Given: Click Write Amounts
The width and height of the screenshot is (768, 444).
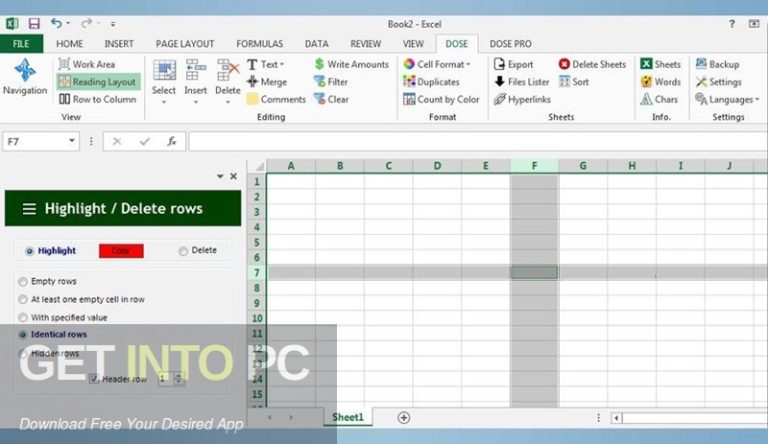Looking at the screenshot, I should 351,64.
